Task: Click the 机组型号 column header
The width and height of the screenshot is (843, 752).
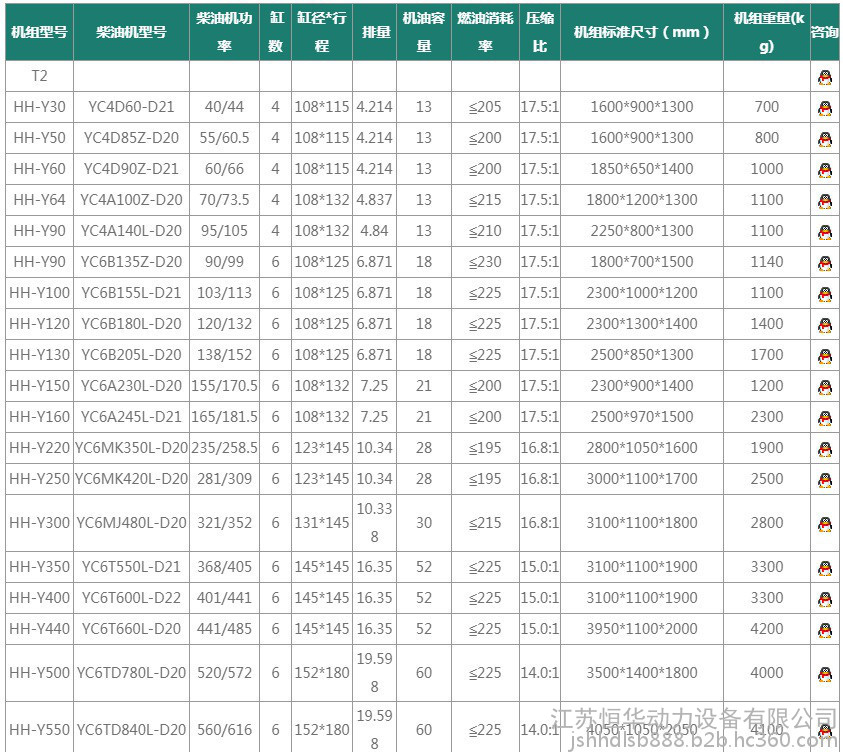Action: 39,32
